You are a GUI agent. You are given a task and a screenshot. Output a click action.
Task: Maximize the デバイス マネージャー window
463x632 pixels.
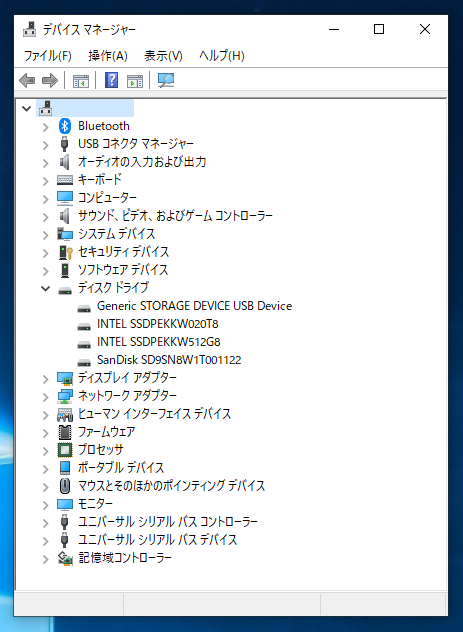click(x=379, y=29)
